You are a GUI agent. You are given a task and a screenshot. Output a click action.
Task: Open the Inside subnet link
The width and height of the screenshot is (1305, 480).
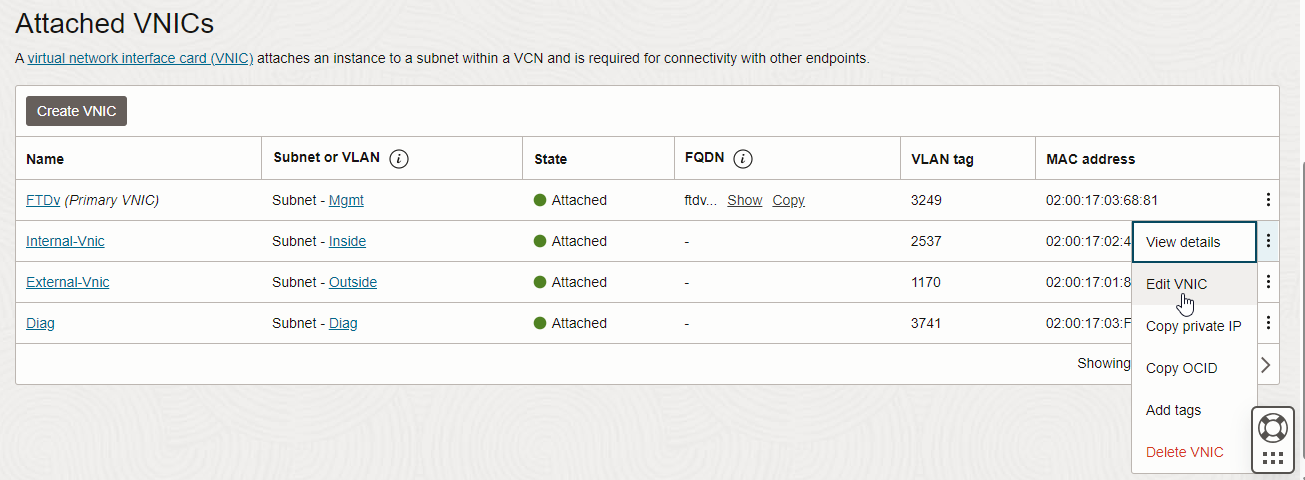347,241
